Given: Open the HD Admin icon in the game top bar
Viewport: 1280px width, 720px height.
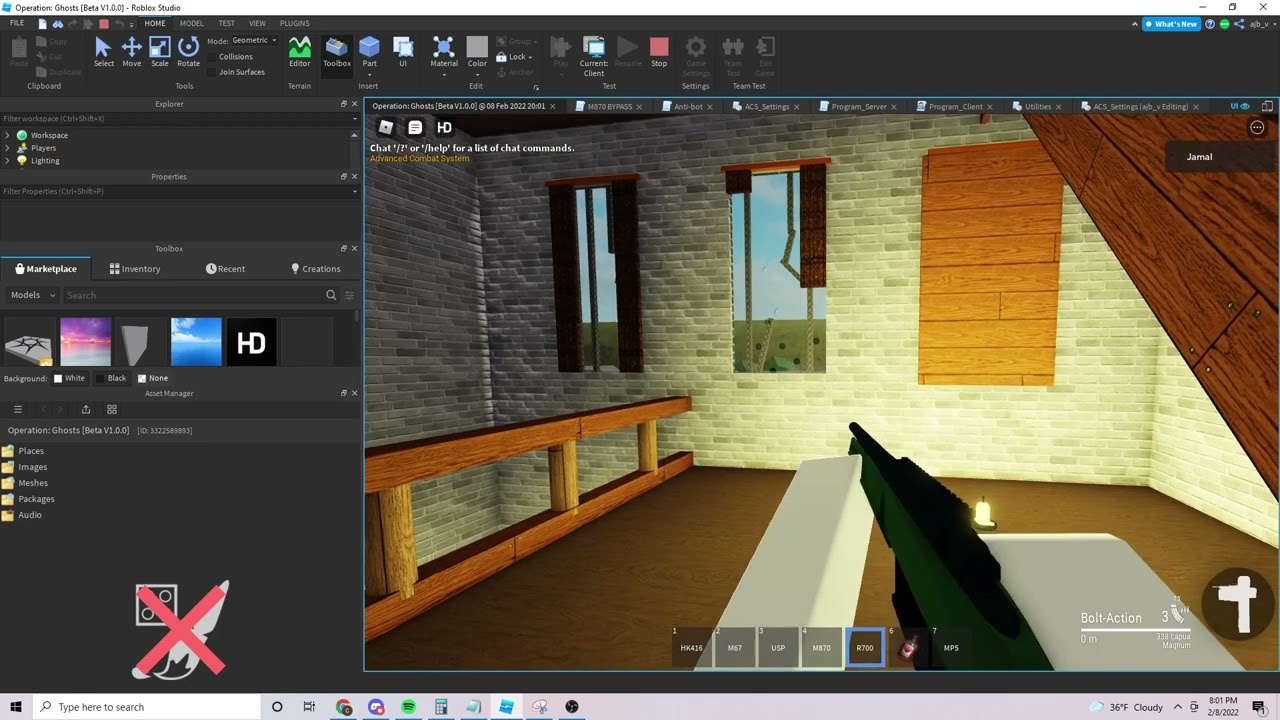Looking at the screenshot, I should point(444,127).
